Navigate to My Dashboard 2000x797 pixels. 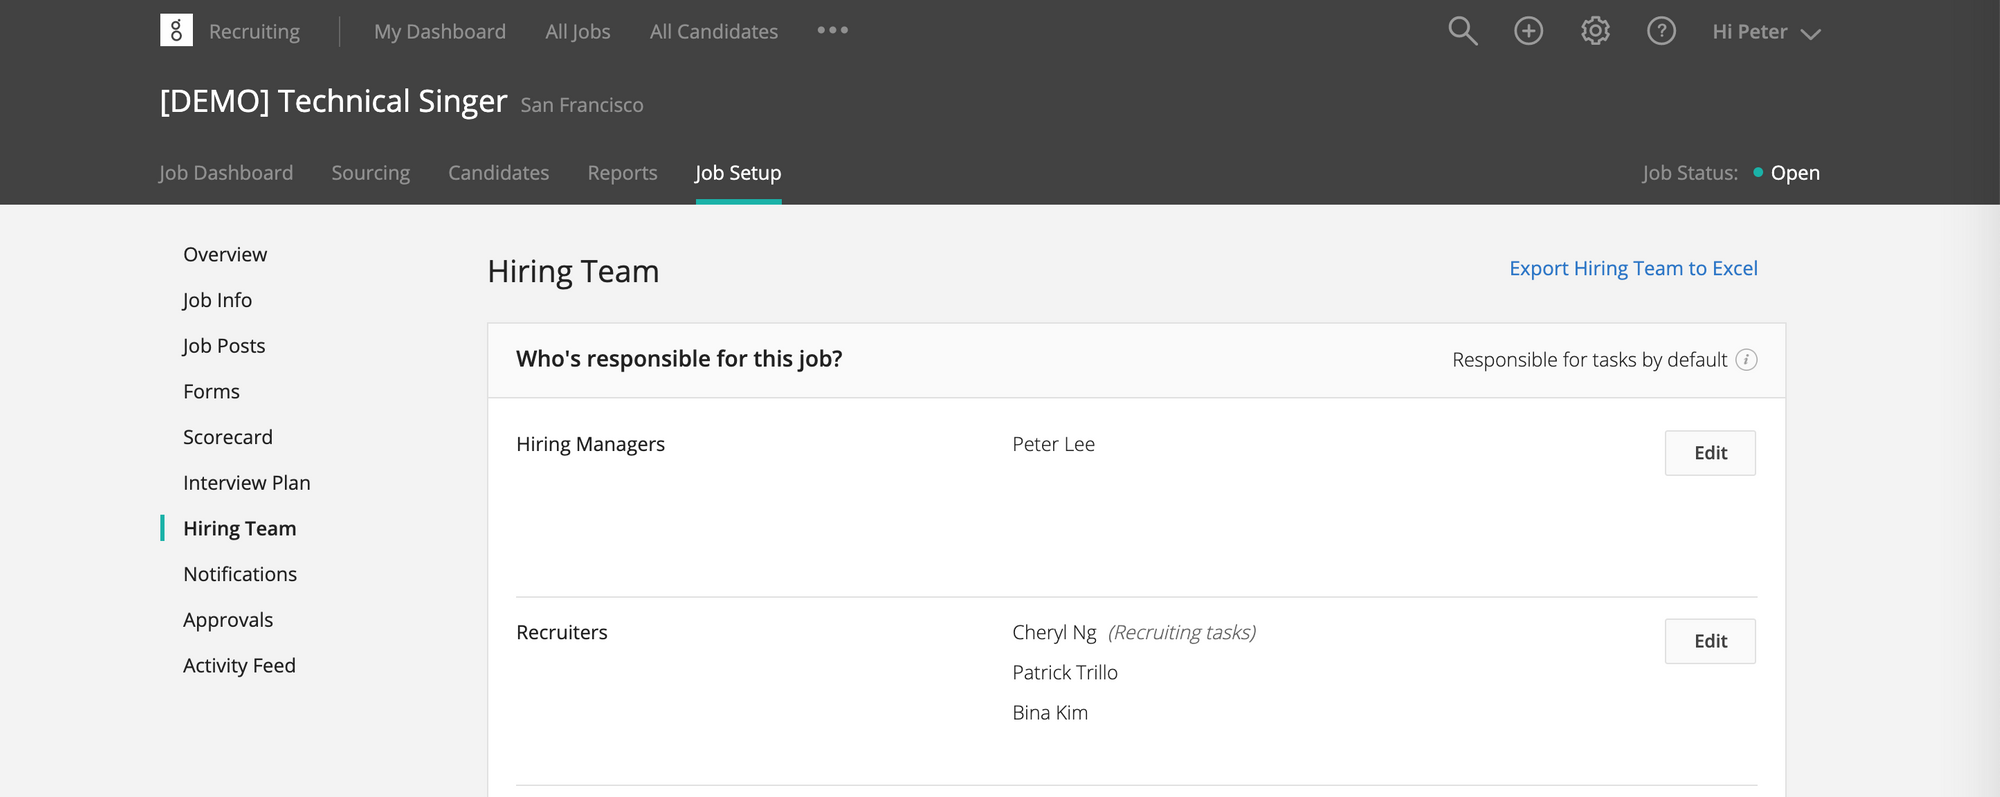point(440,32)
